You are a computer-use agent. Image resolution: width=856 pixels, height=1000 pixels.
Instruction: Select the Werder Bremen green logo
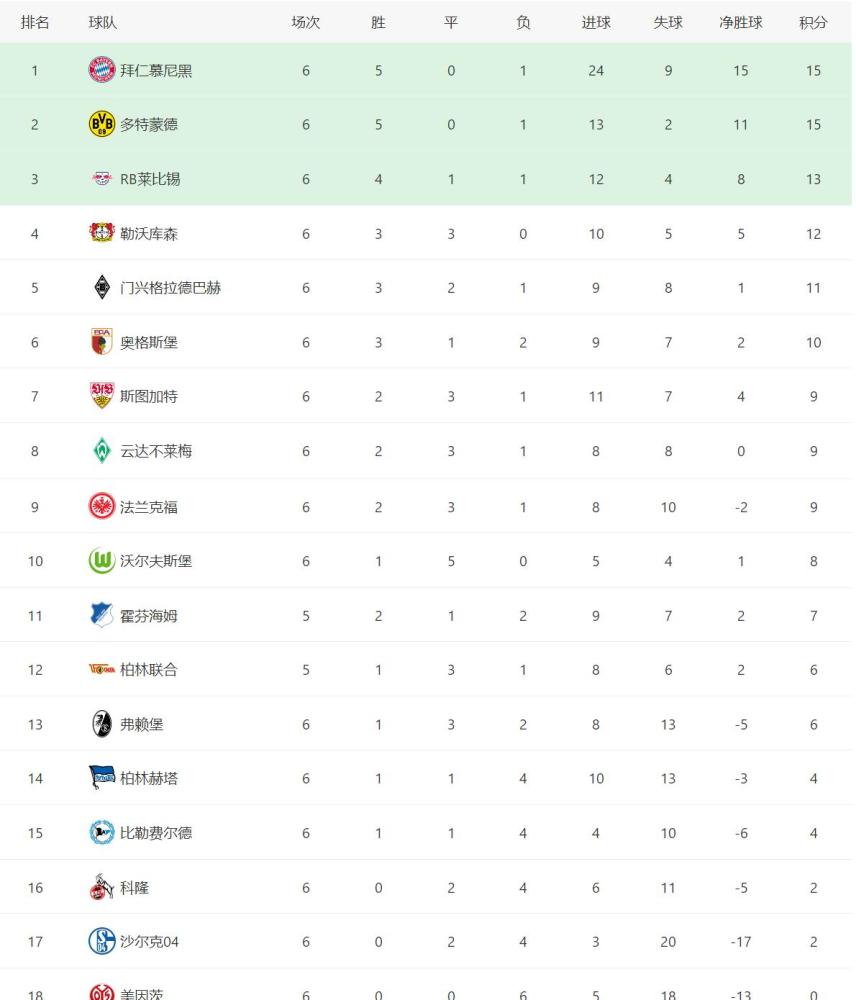[101, 451]
